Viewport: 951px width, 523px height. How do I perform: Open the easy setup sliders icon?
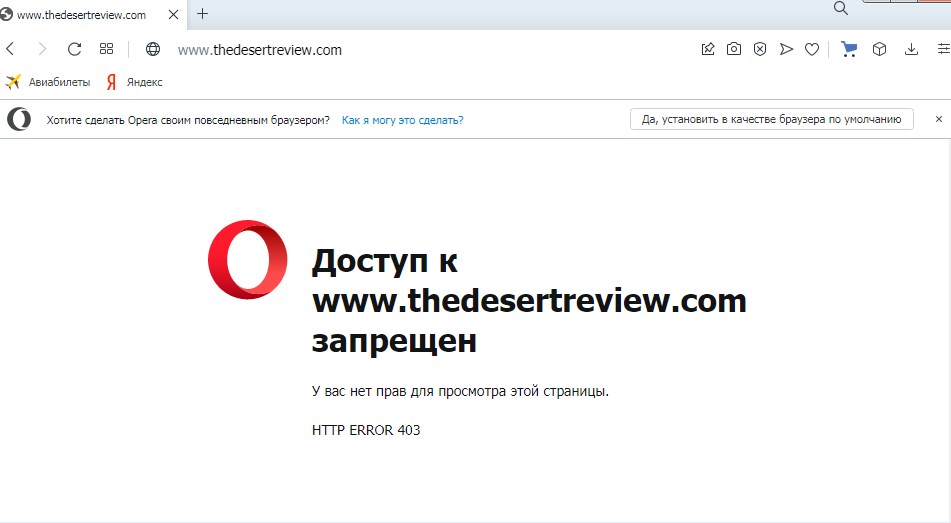point(943,49)
